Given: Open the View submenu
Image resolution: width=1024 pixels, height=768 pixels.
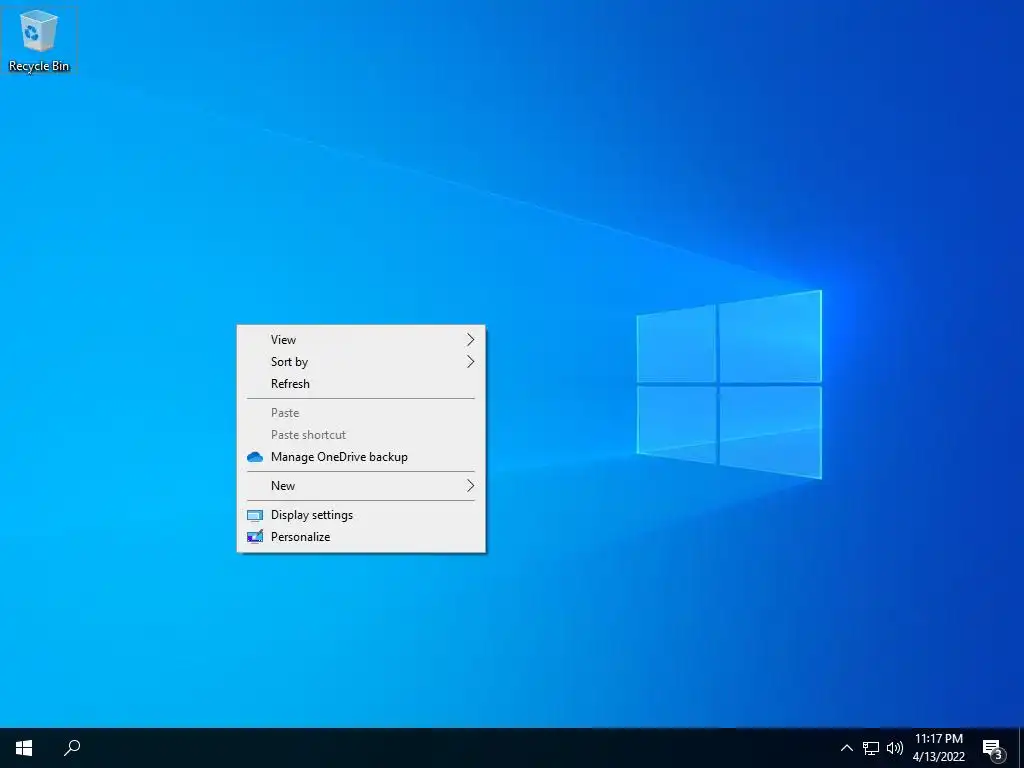Looking at the screenshot, I should pyautogui.click(x=361, y=340).
